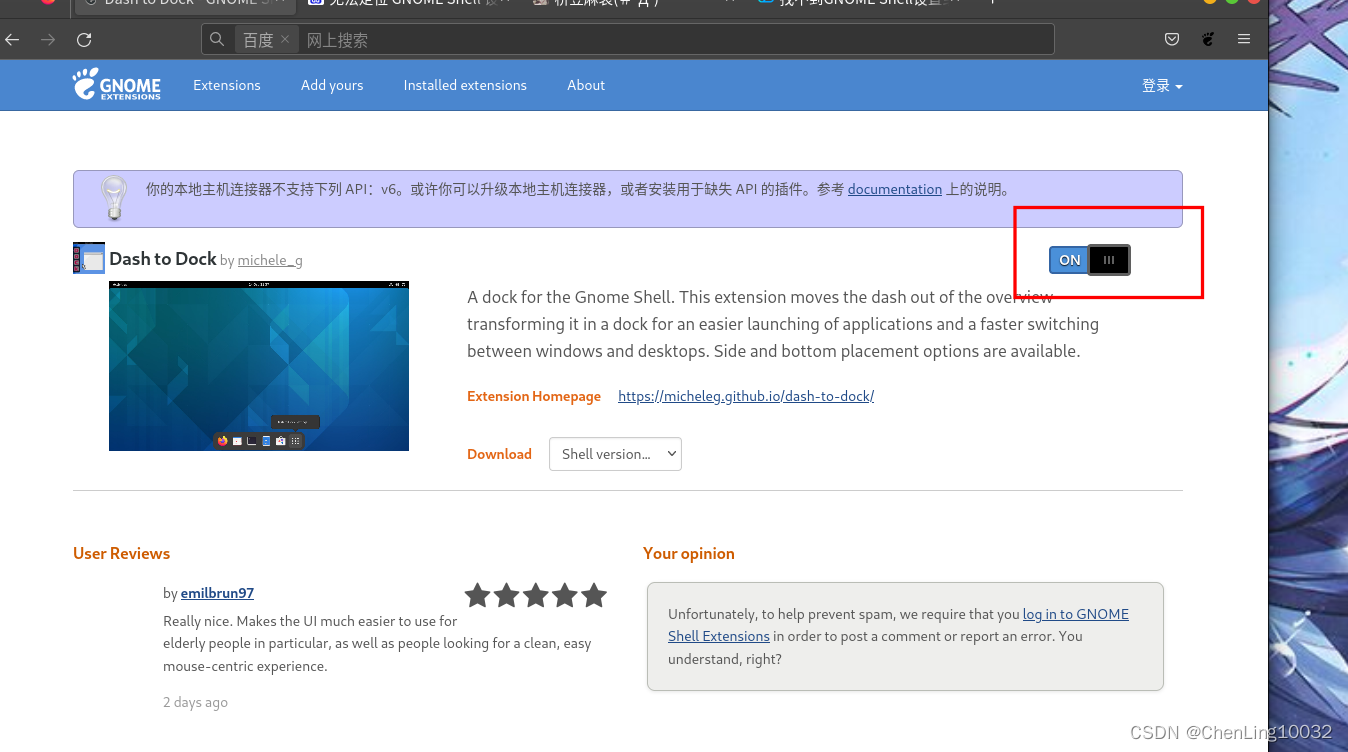1348x752 pixels.
Task: Click the review text starting 'Really nice'
Action: coord(377,643)
